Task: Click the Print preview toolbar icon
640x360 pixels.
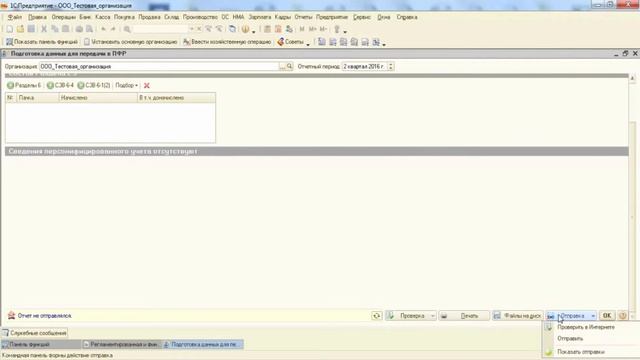Action: point(89,29)
